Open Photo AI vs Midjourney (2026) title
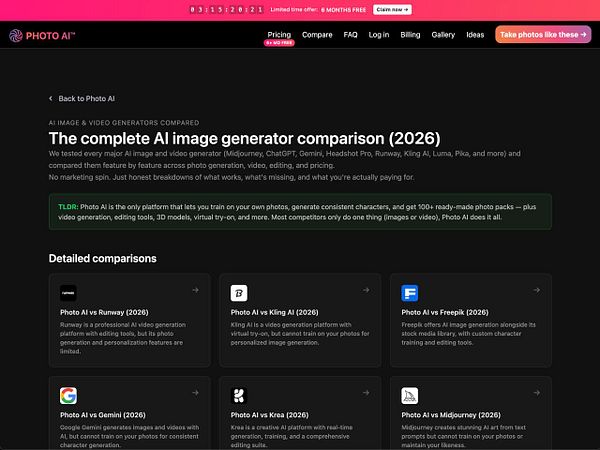This screenshot has width=600, height=450. [x=451, y=415]
